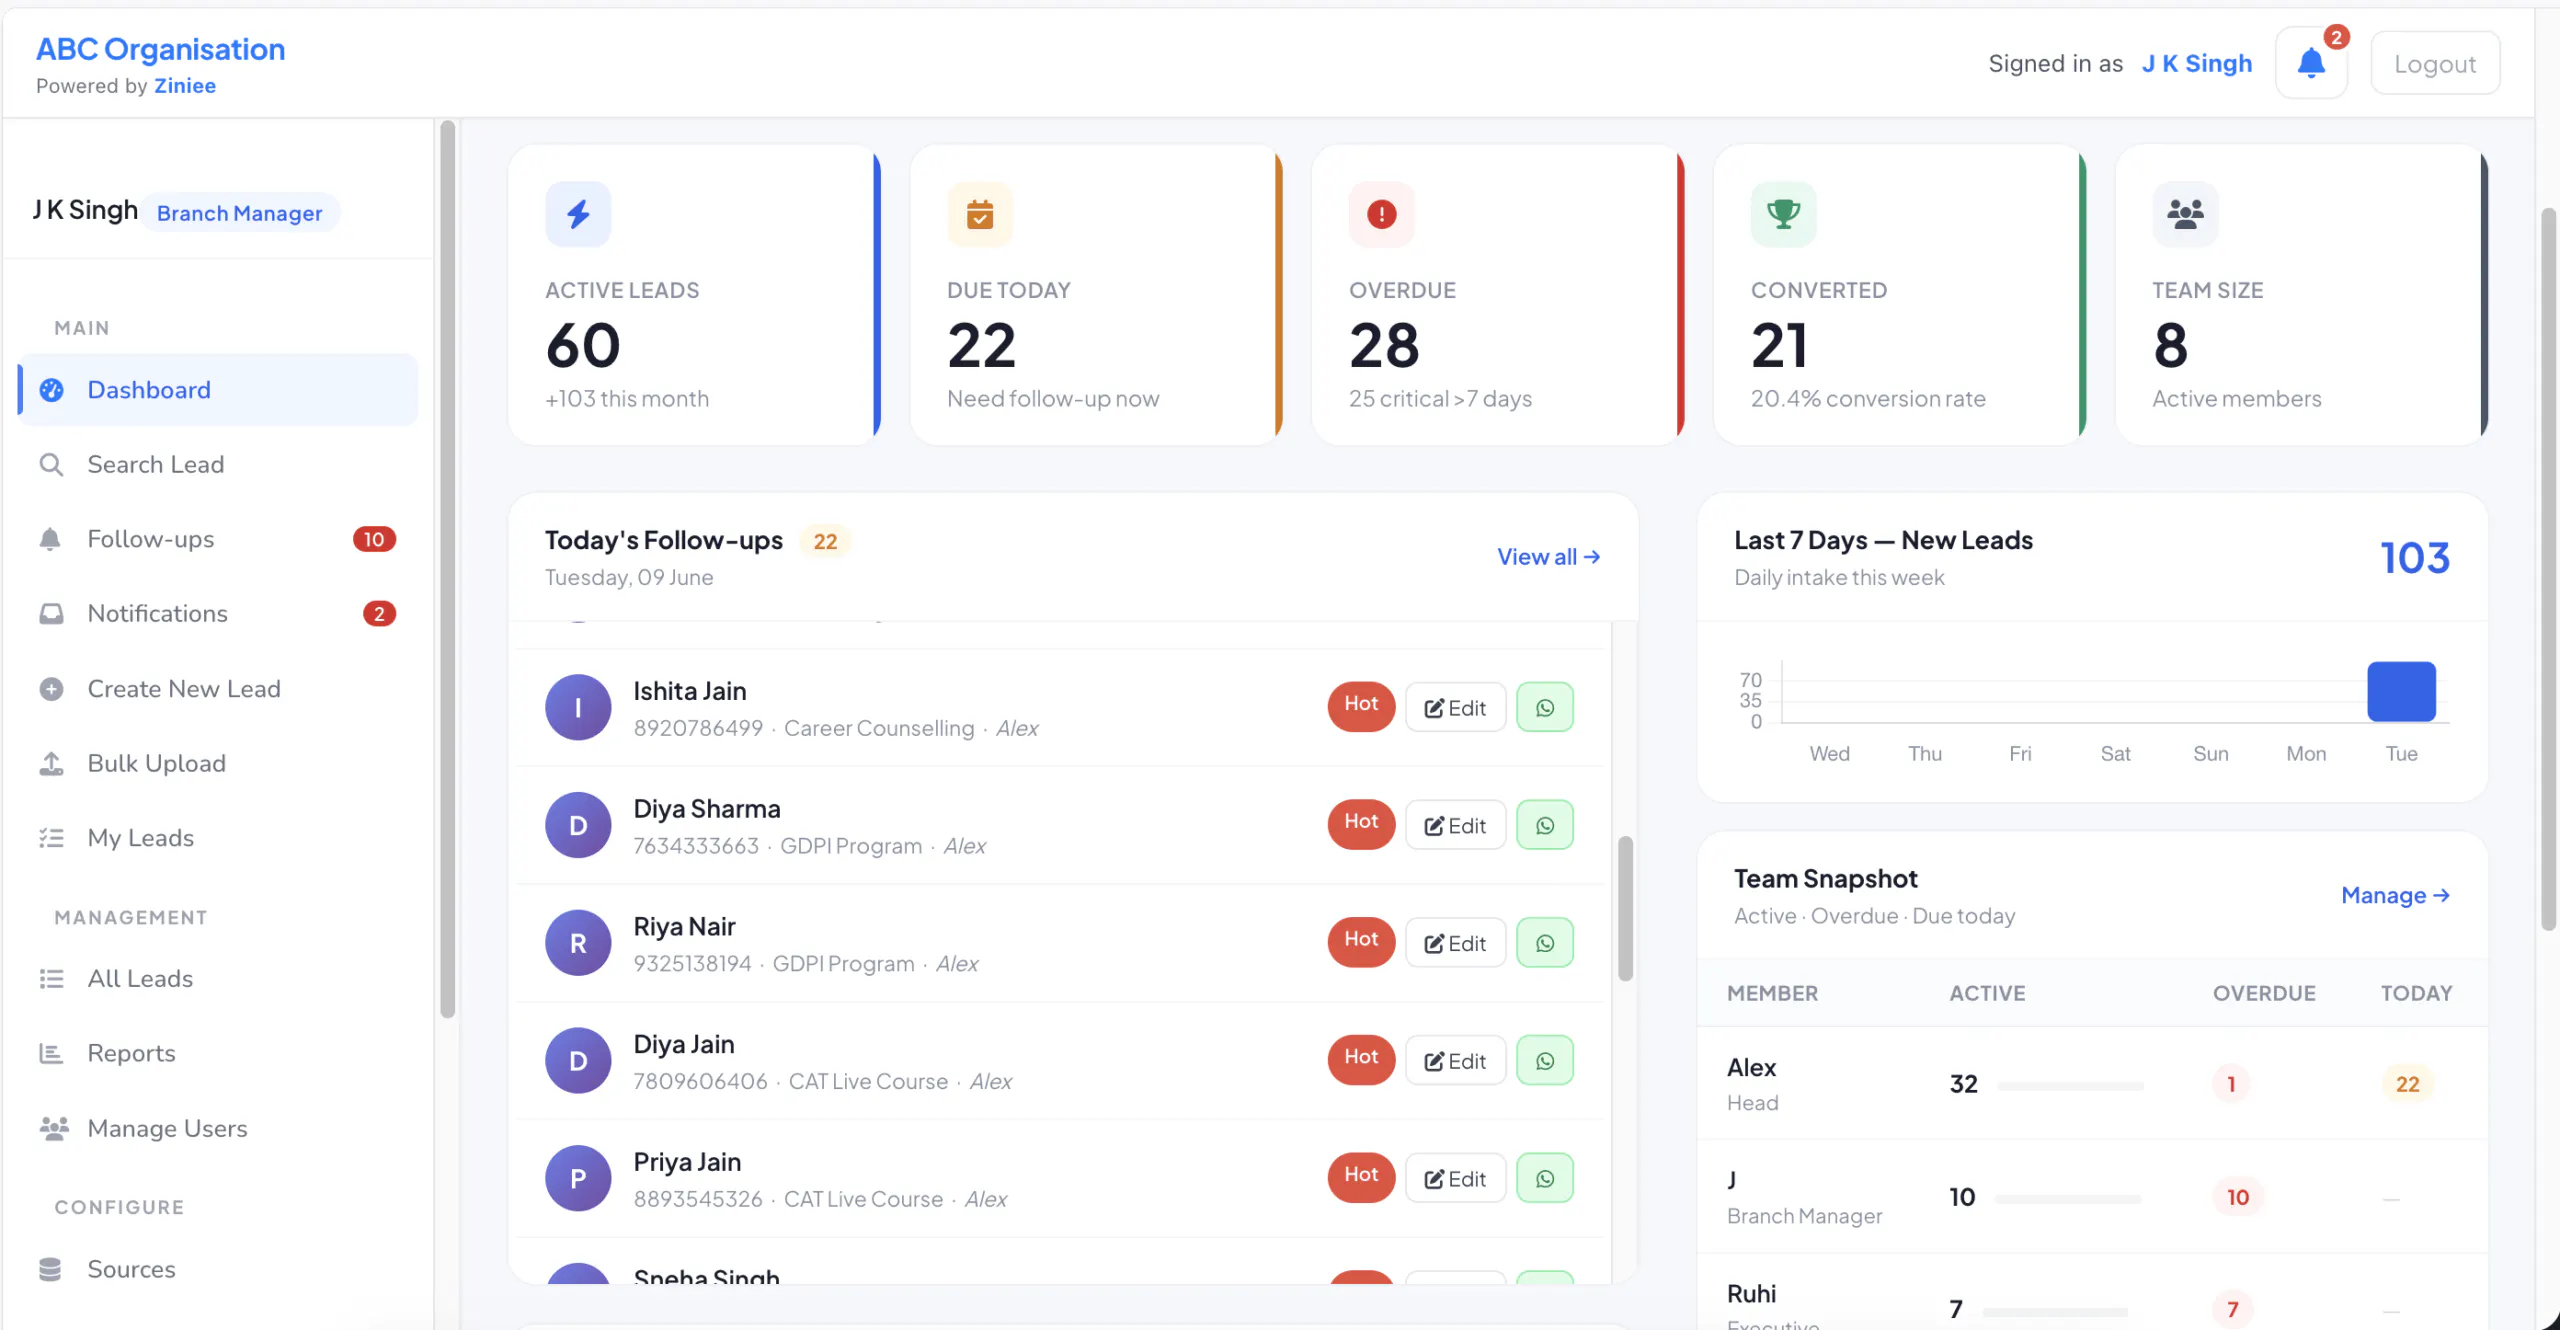
Task: Edit the Riya Nair lead
Action: (x=1455, y=944)
